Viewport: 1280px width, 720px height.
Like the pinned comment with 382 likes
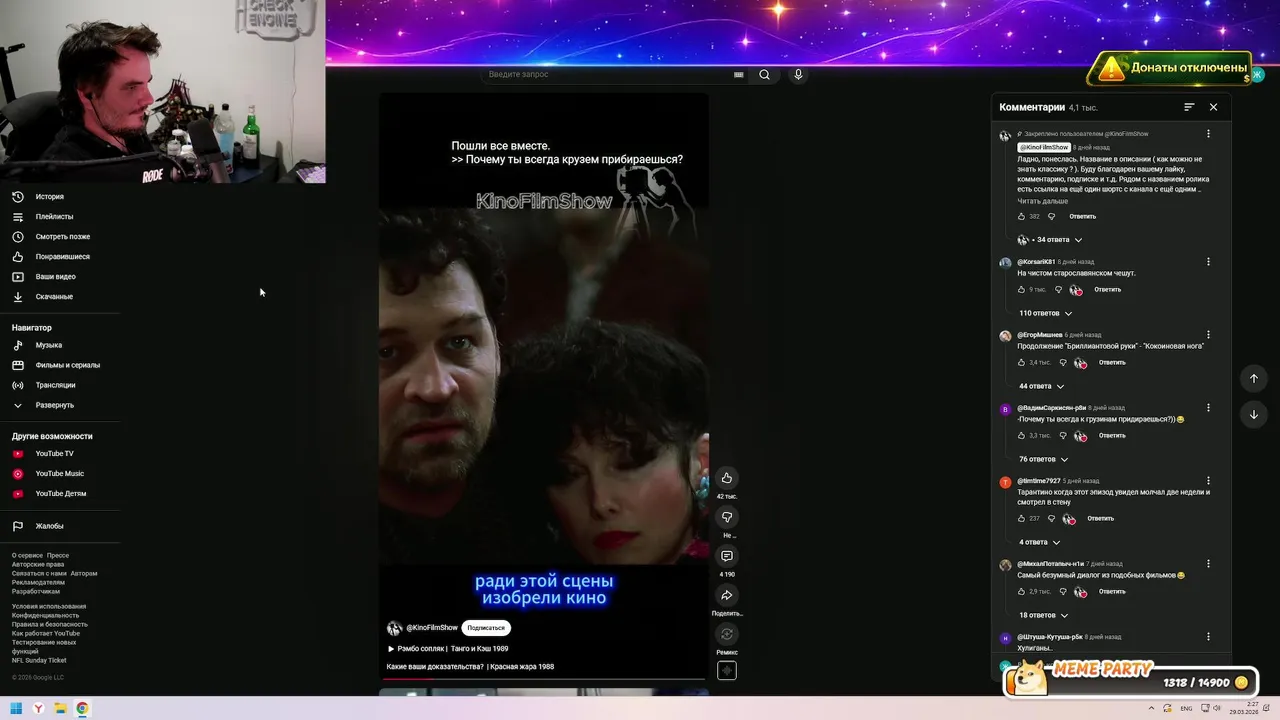coord(1021,216)
